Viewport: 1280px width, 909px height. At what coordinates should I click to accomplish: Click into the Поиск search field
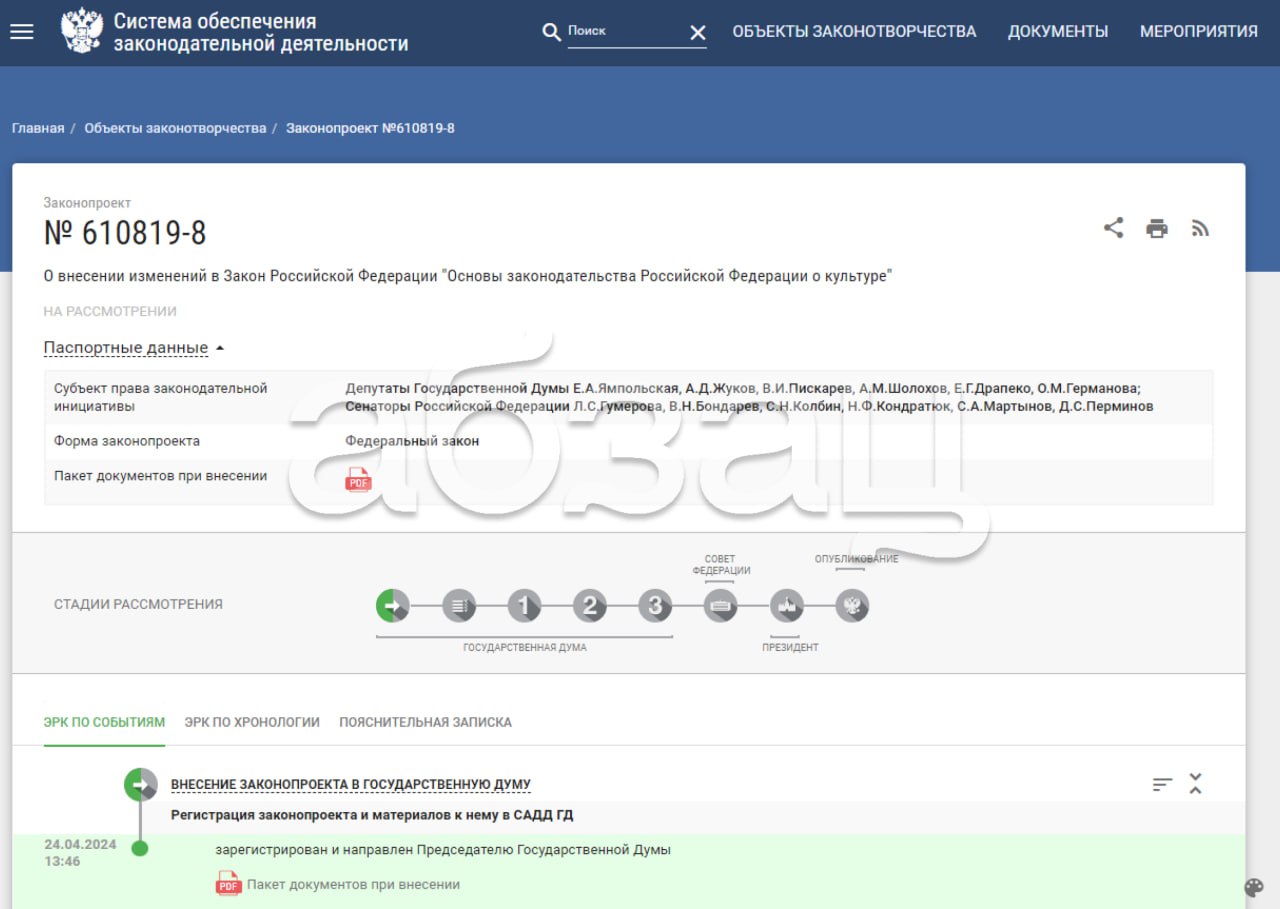tap(625, 31)
